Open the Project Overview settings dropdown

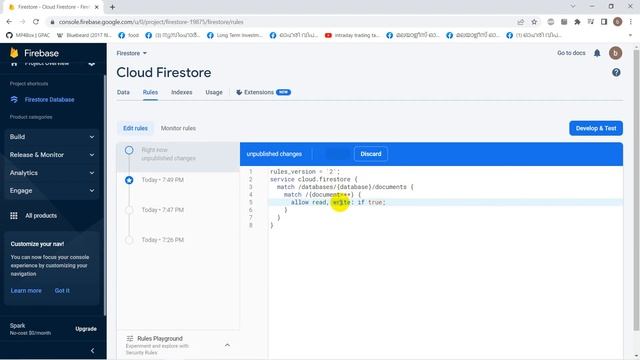point(92,64)
